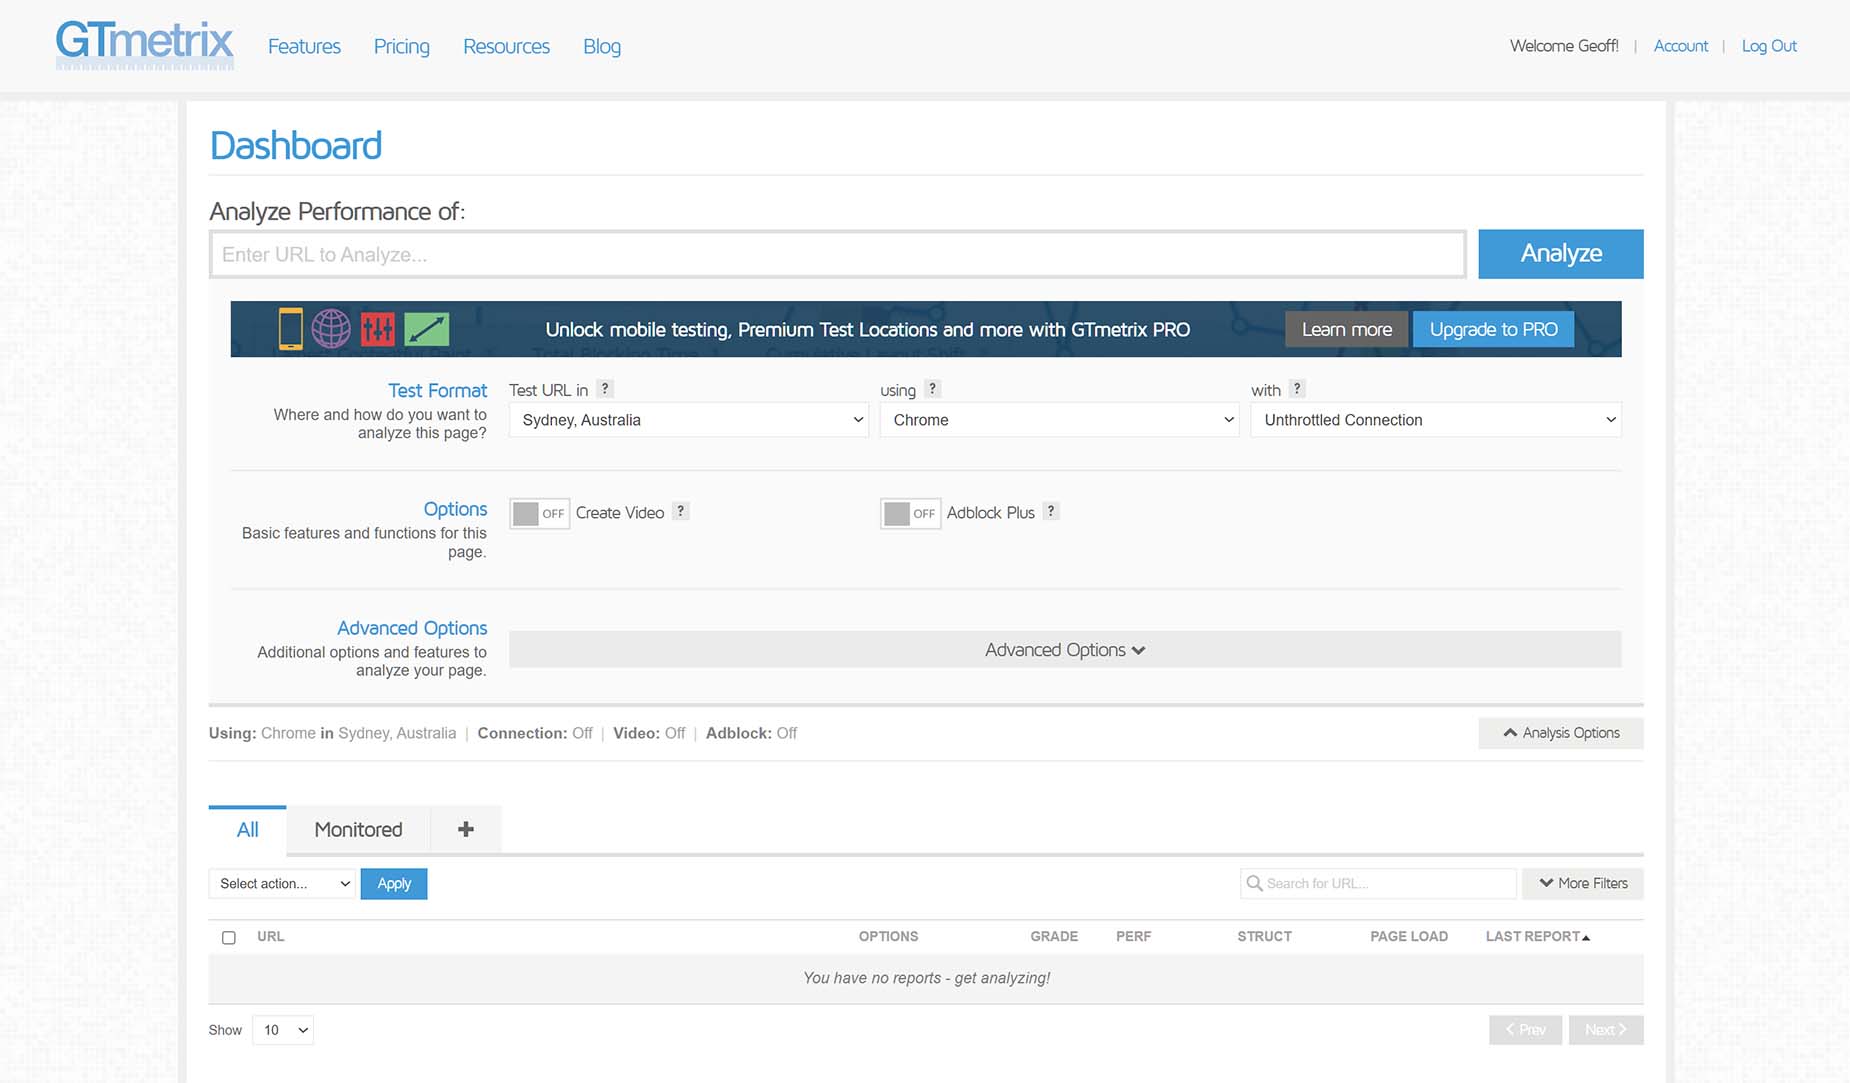Open Resources in the top navigation
The image size is (1850, 1083).
(506, 46)
